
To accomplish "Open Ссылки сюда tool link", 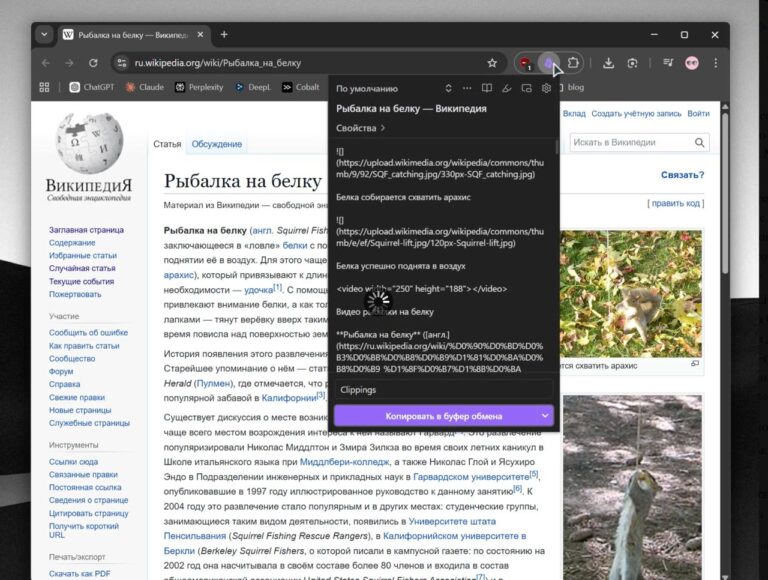I will pos(73,461).
